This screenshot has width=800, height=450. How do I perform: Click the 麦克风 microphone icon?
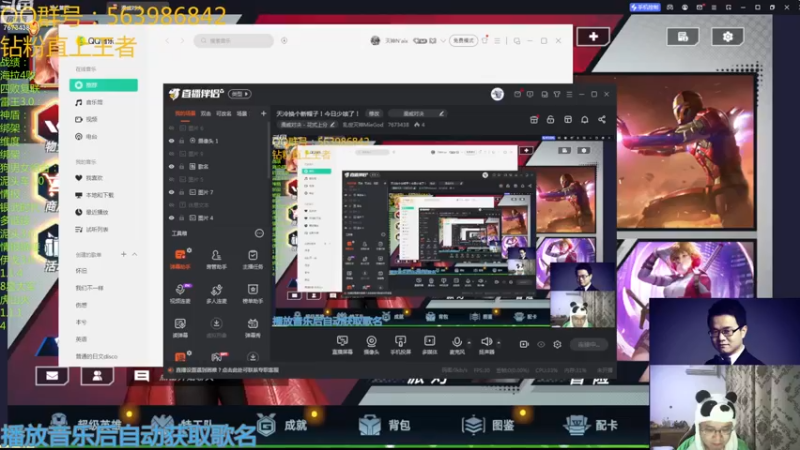[457, 342]
